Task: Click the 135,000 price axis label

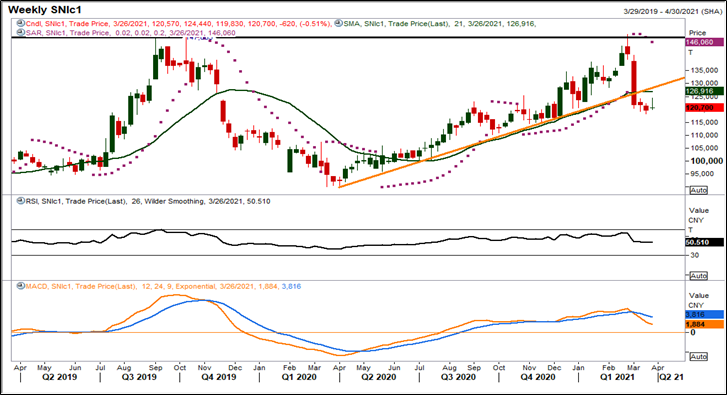Action: [705, 70]
